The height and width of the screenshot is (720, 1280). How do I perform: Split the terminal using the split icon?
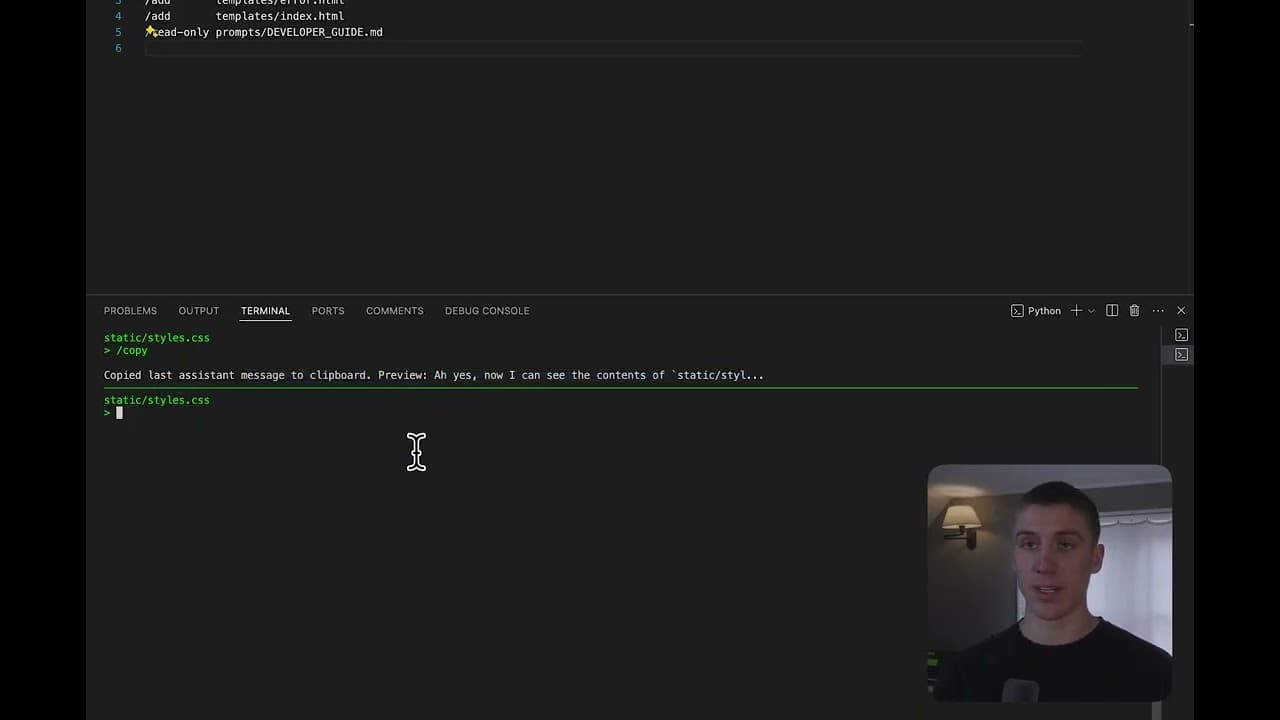1111,311
